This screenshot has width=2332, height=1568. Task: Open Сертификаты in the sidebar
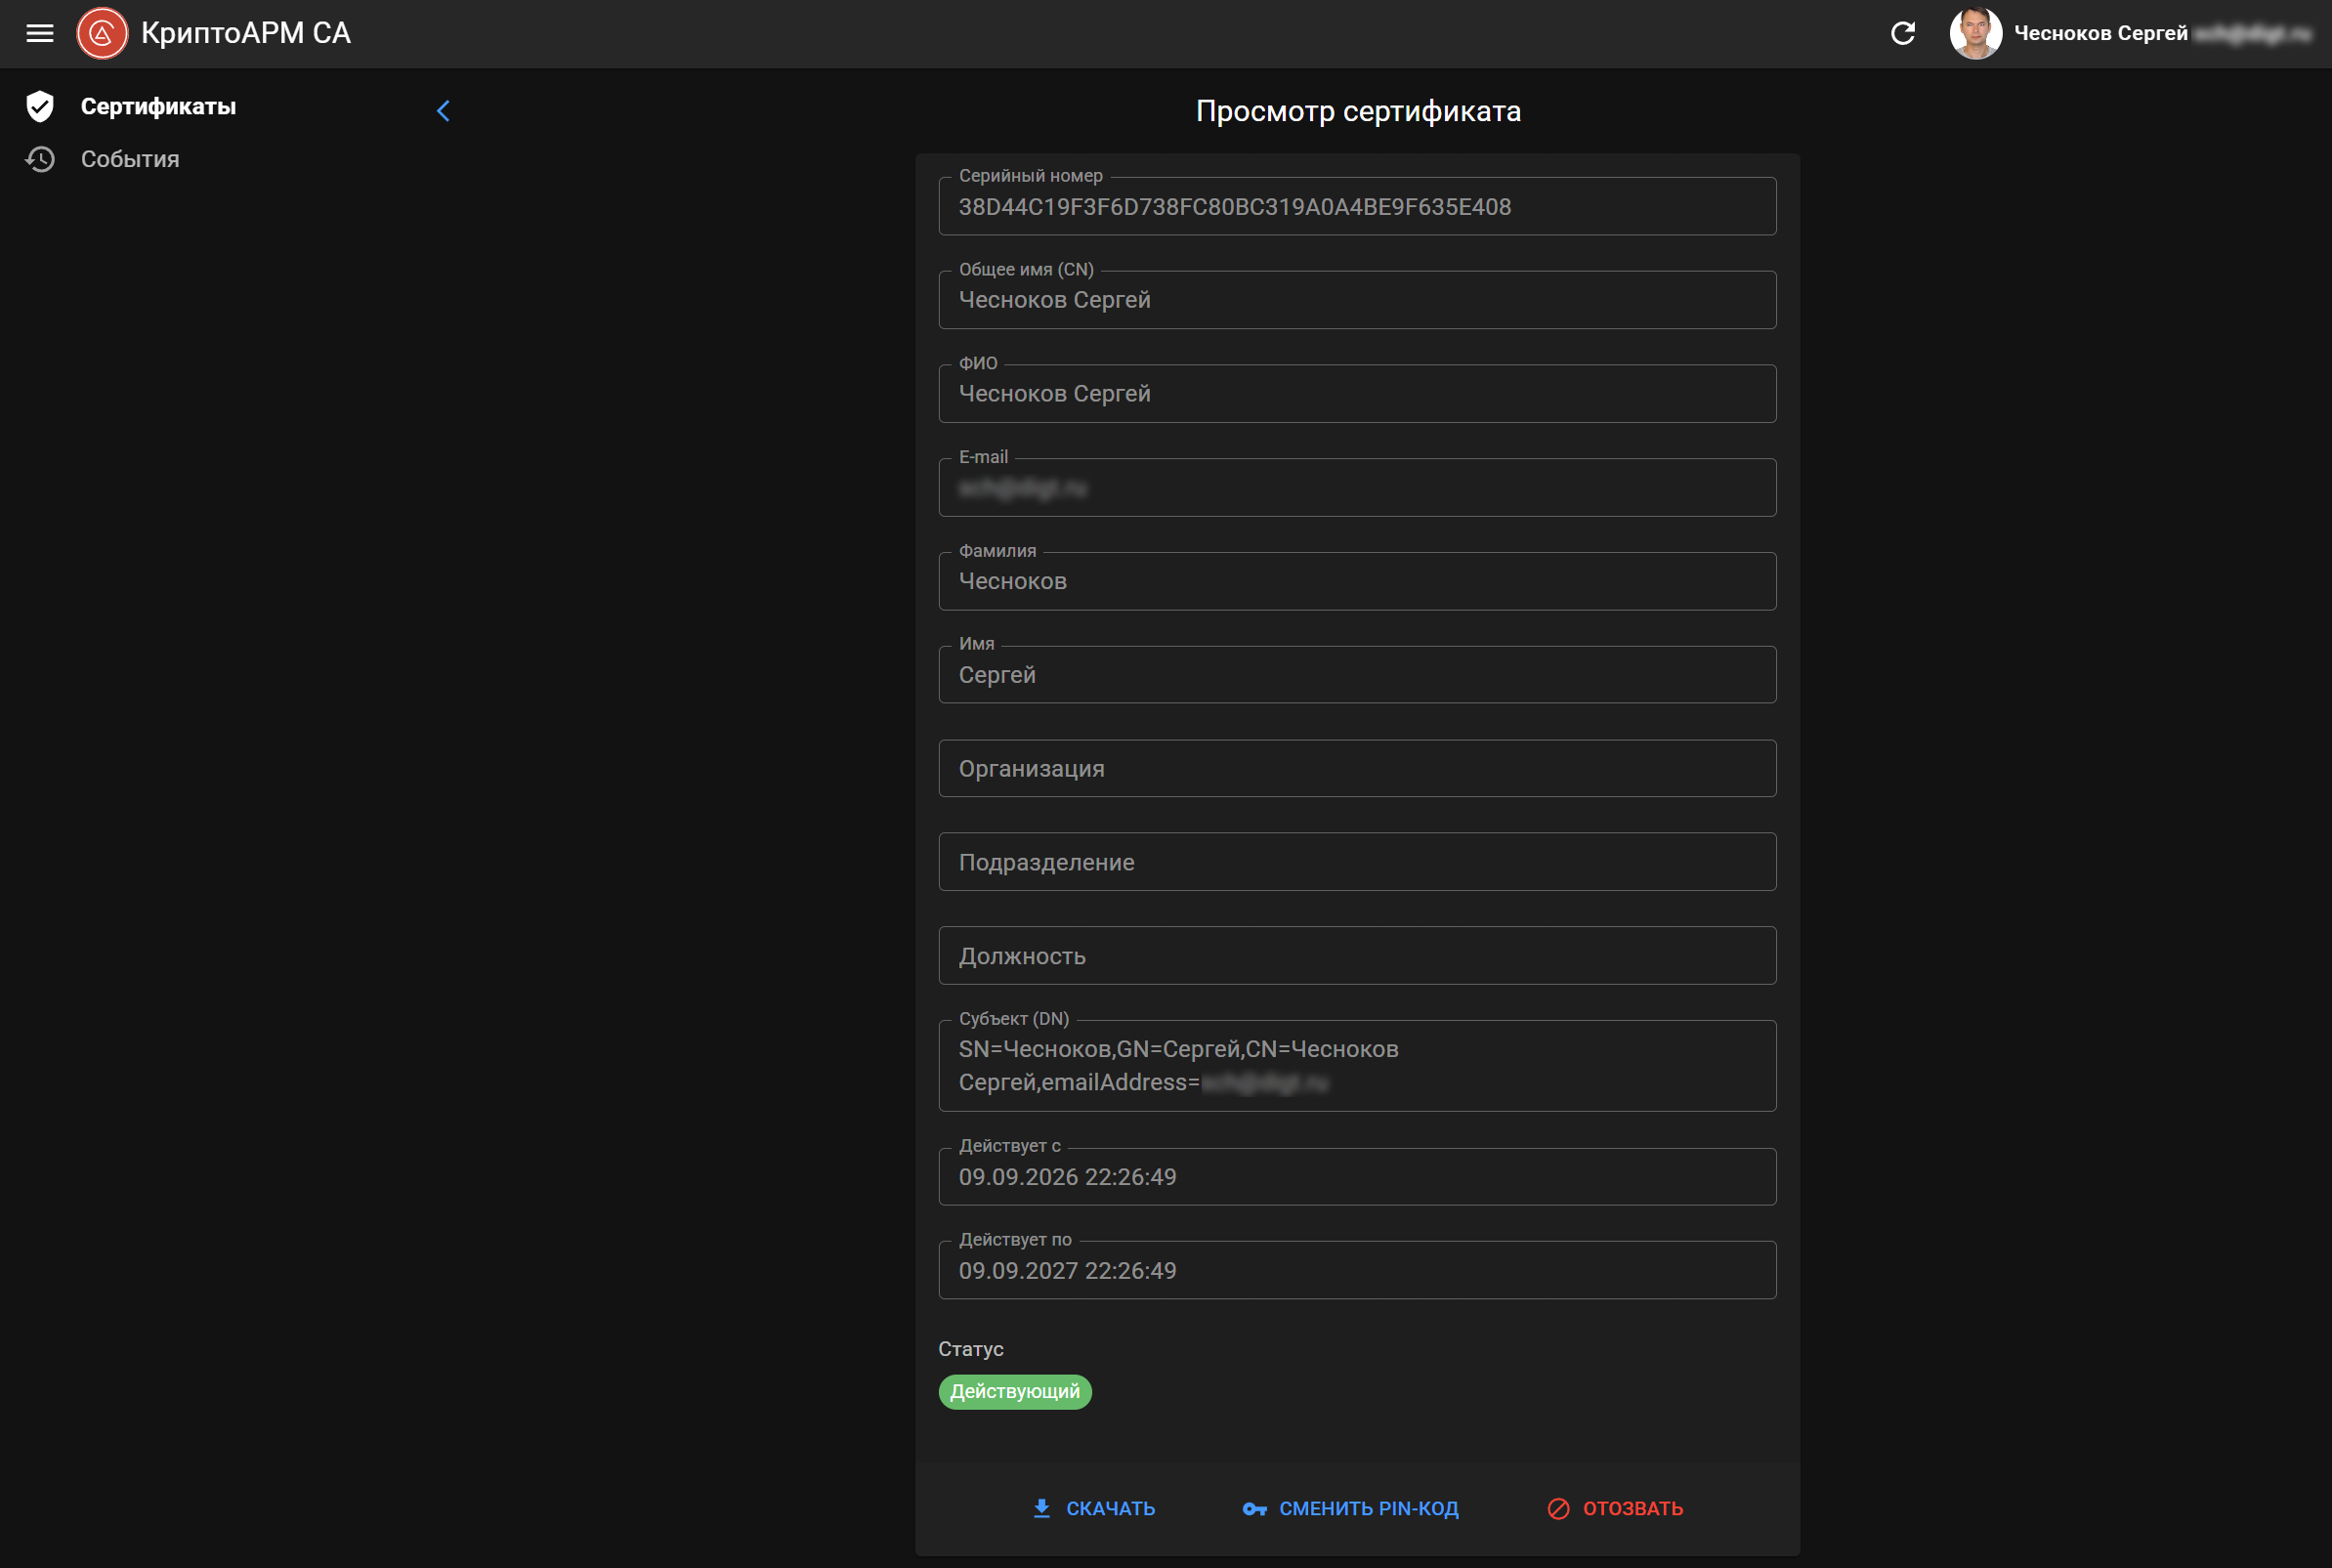[158, 106]
